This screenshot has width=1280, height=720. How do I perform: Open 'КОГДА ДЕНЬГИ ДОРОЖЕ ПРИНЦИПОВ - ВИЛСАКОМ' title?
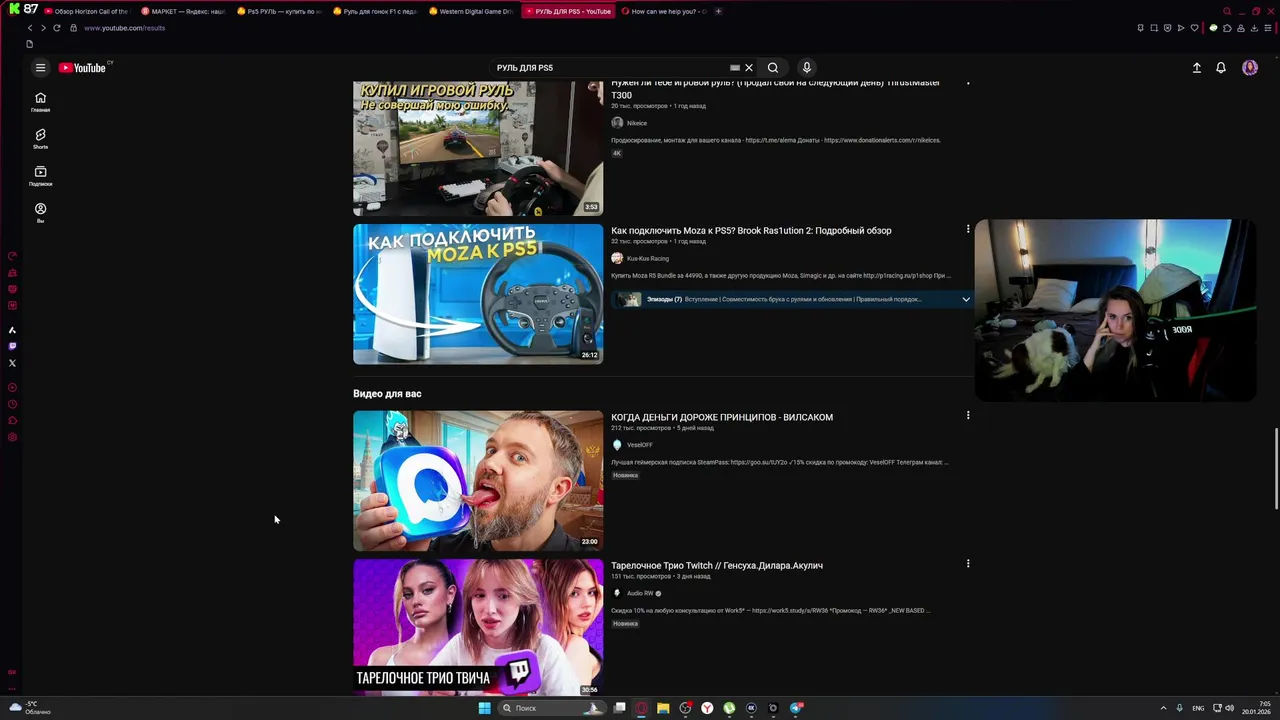tap(722, 417)
